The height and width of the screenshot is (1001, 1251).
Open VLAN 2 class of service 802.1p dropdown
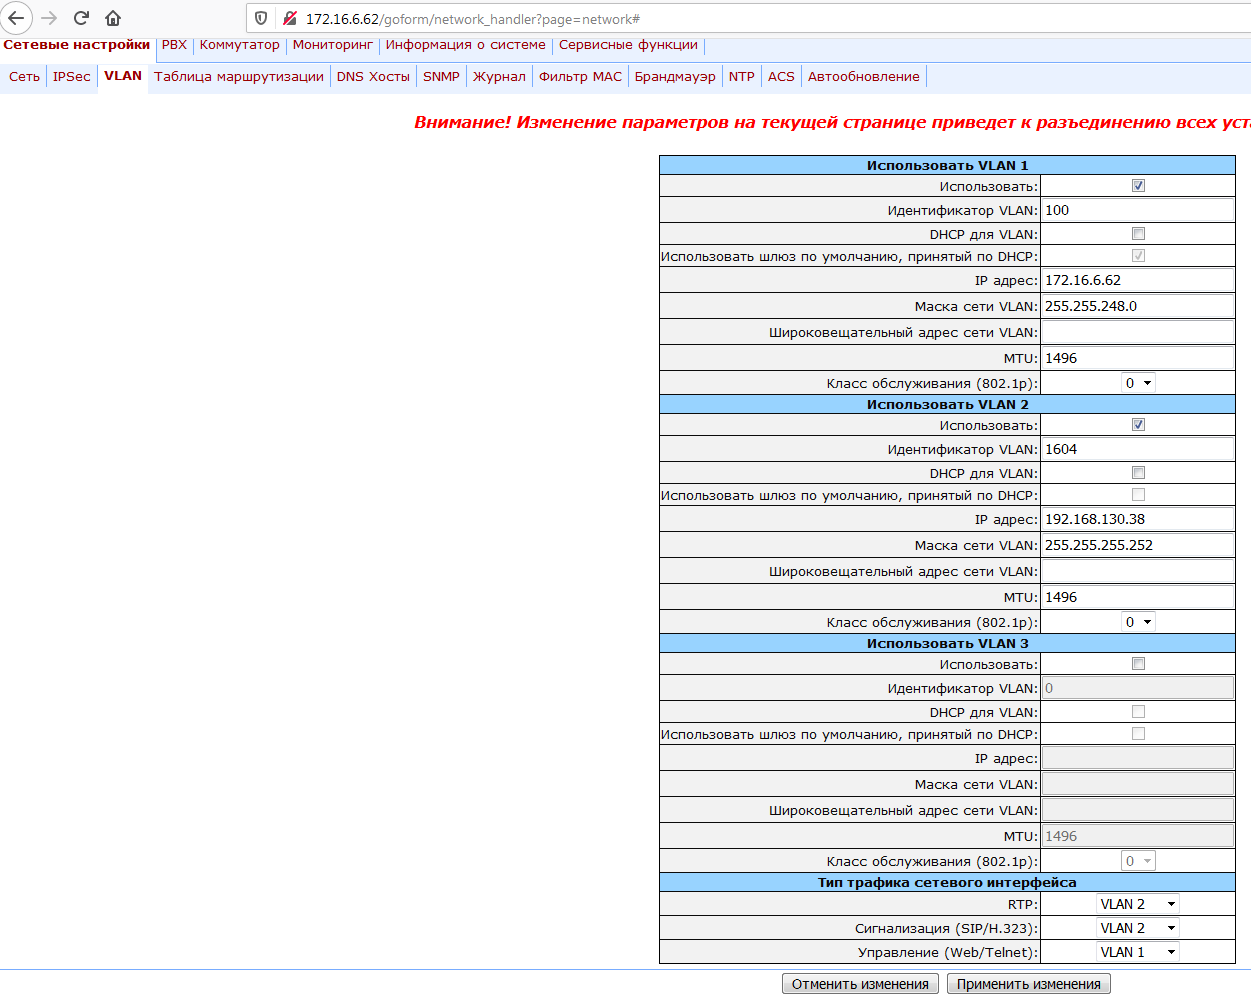point(1138,622)
